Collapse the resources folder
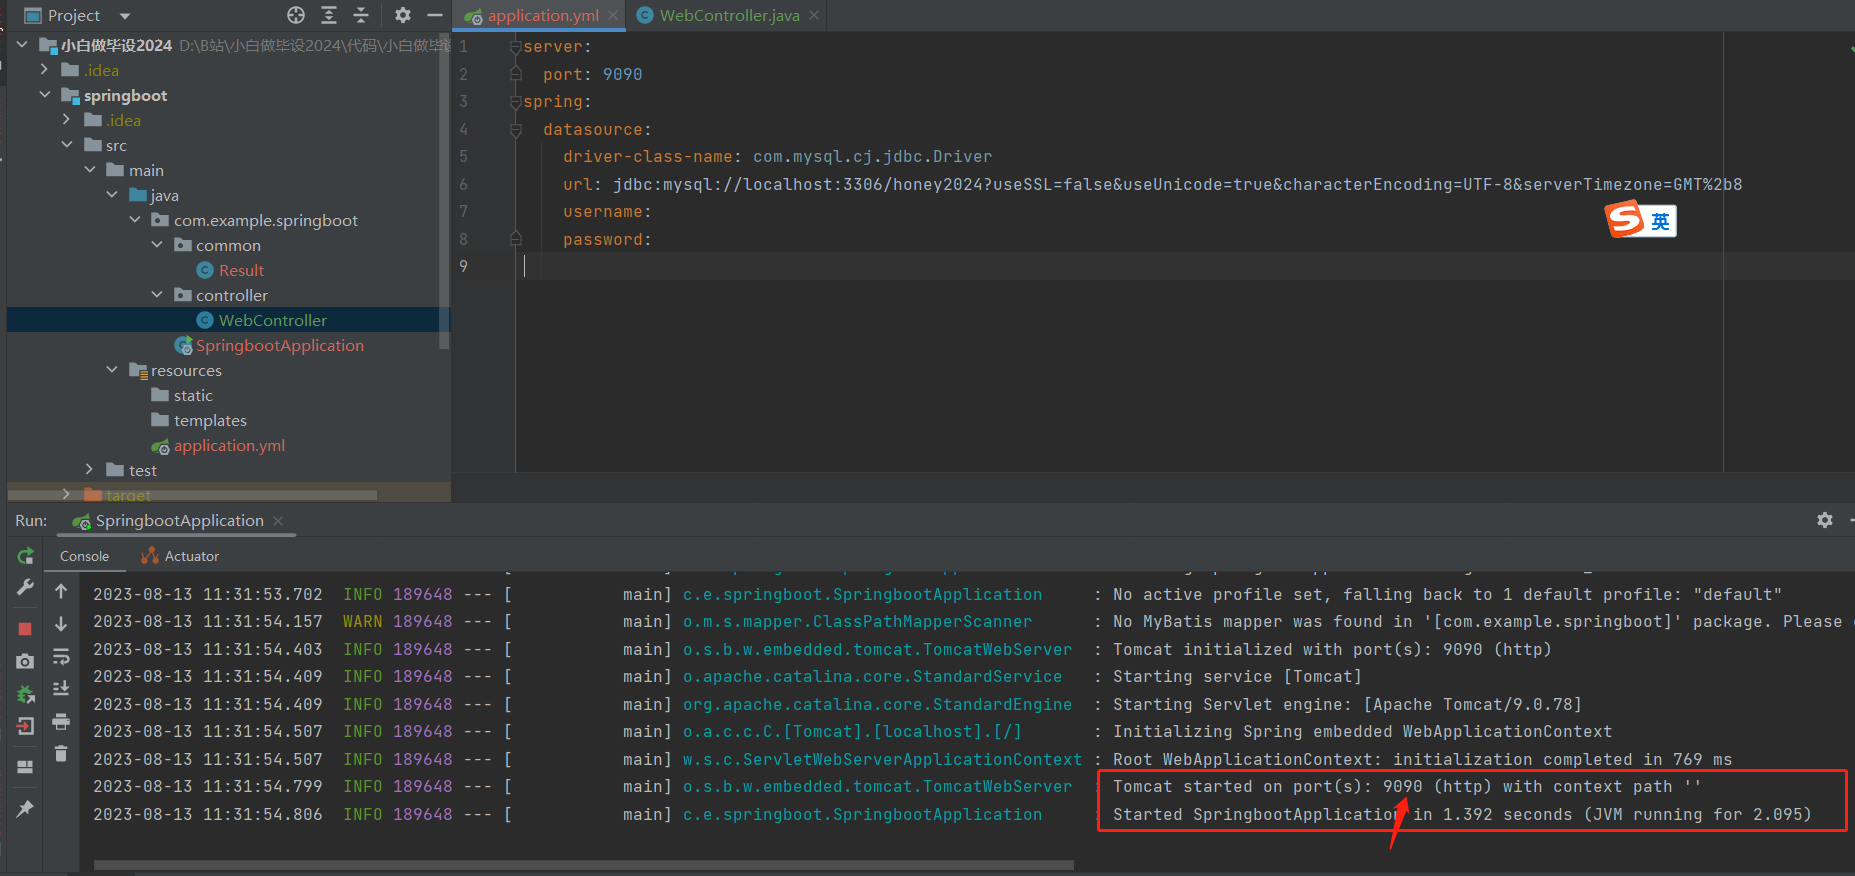This screenshot has height=876, width=1855. pos(112,370)
